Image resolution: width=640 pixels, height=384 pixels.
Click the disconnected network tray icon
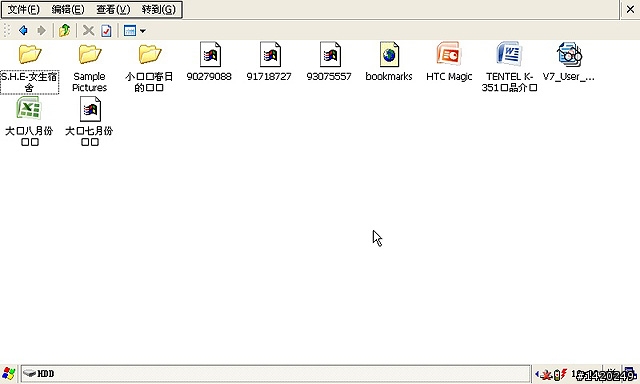[x=546, y=374]
